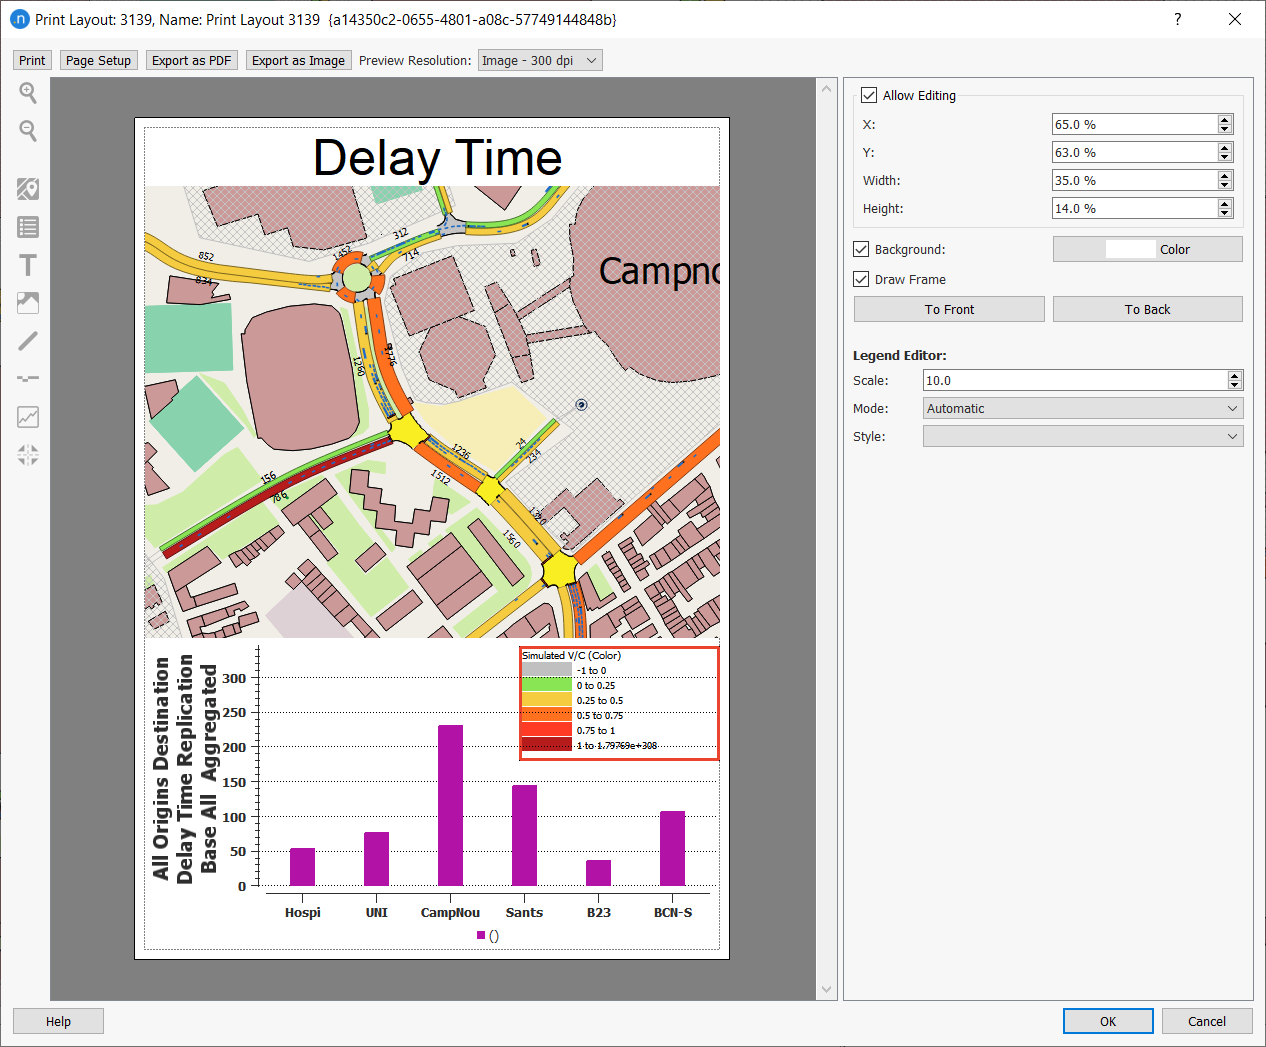The width and height of the screenshot is (1266, 1047).
Task: Toggle Draw Frame off
Action: click(x=861, y=279)
